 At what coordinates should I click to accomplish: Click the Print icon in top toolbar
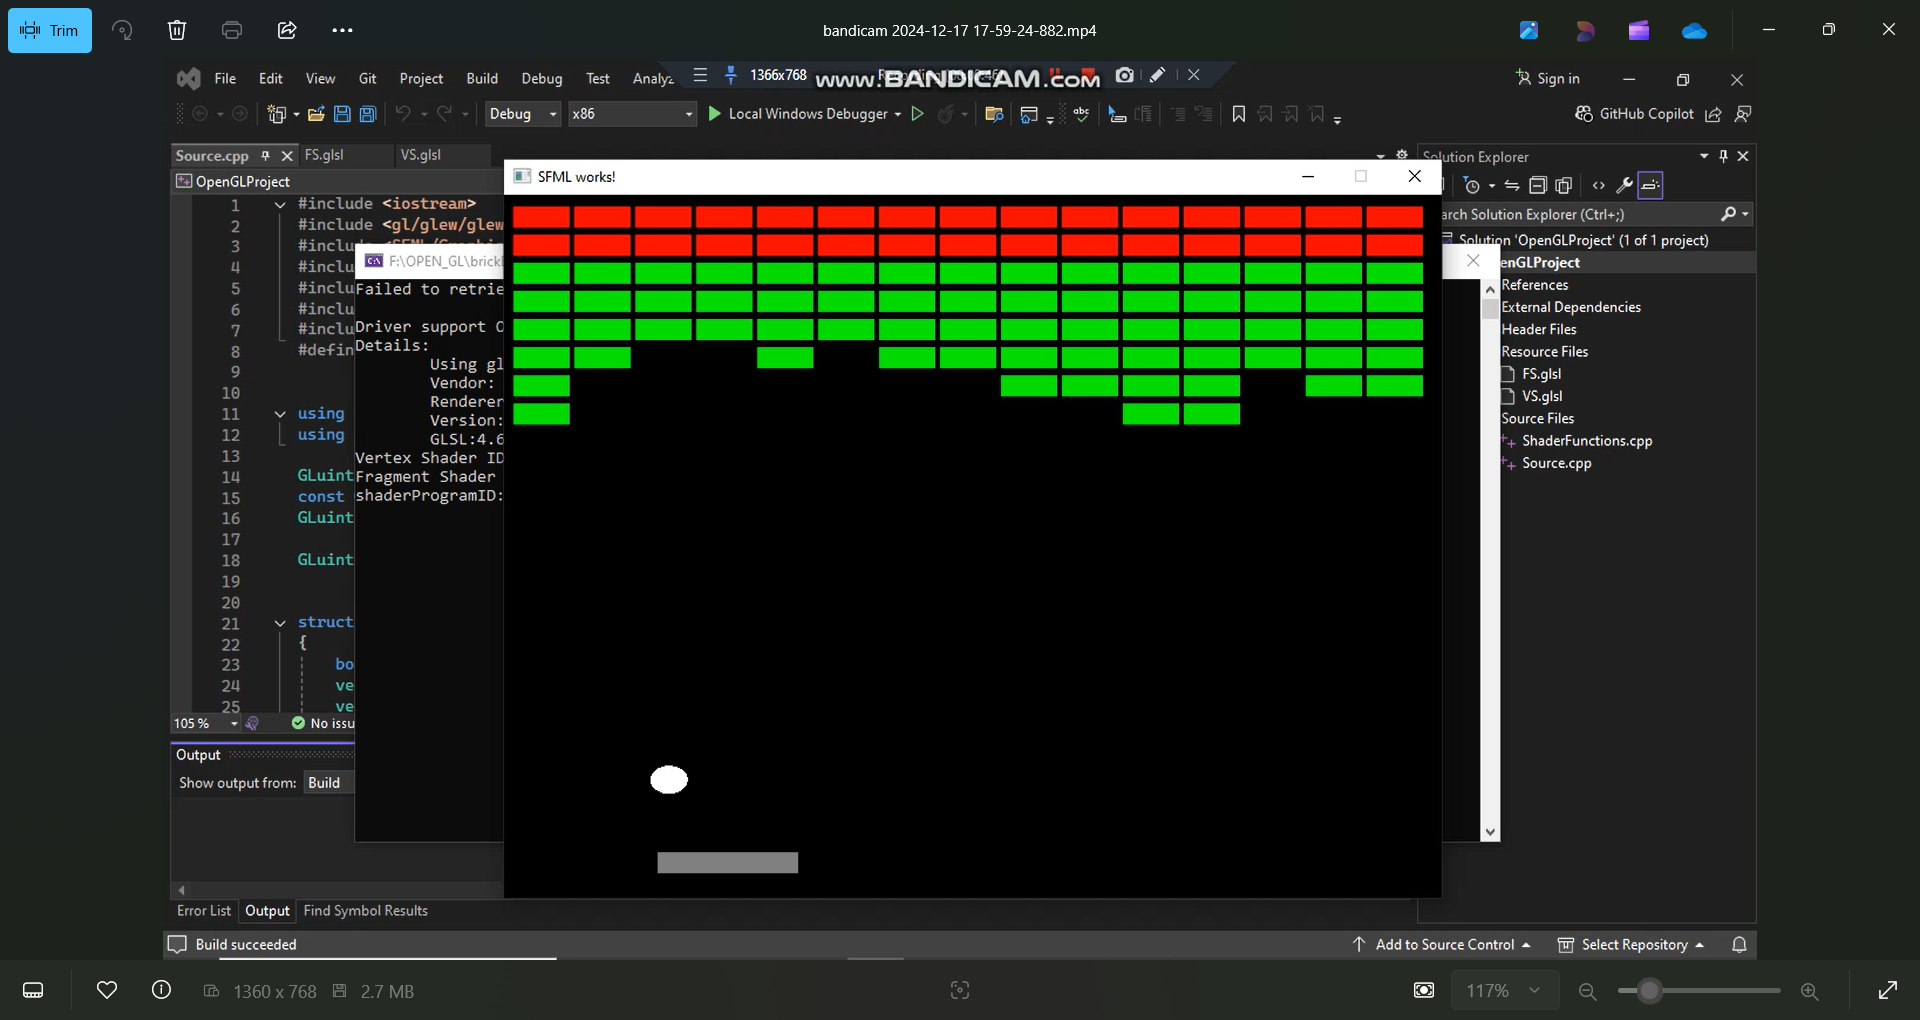232,30
